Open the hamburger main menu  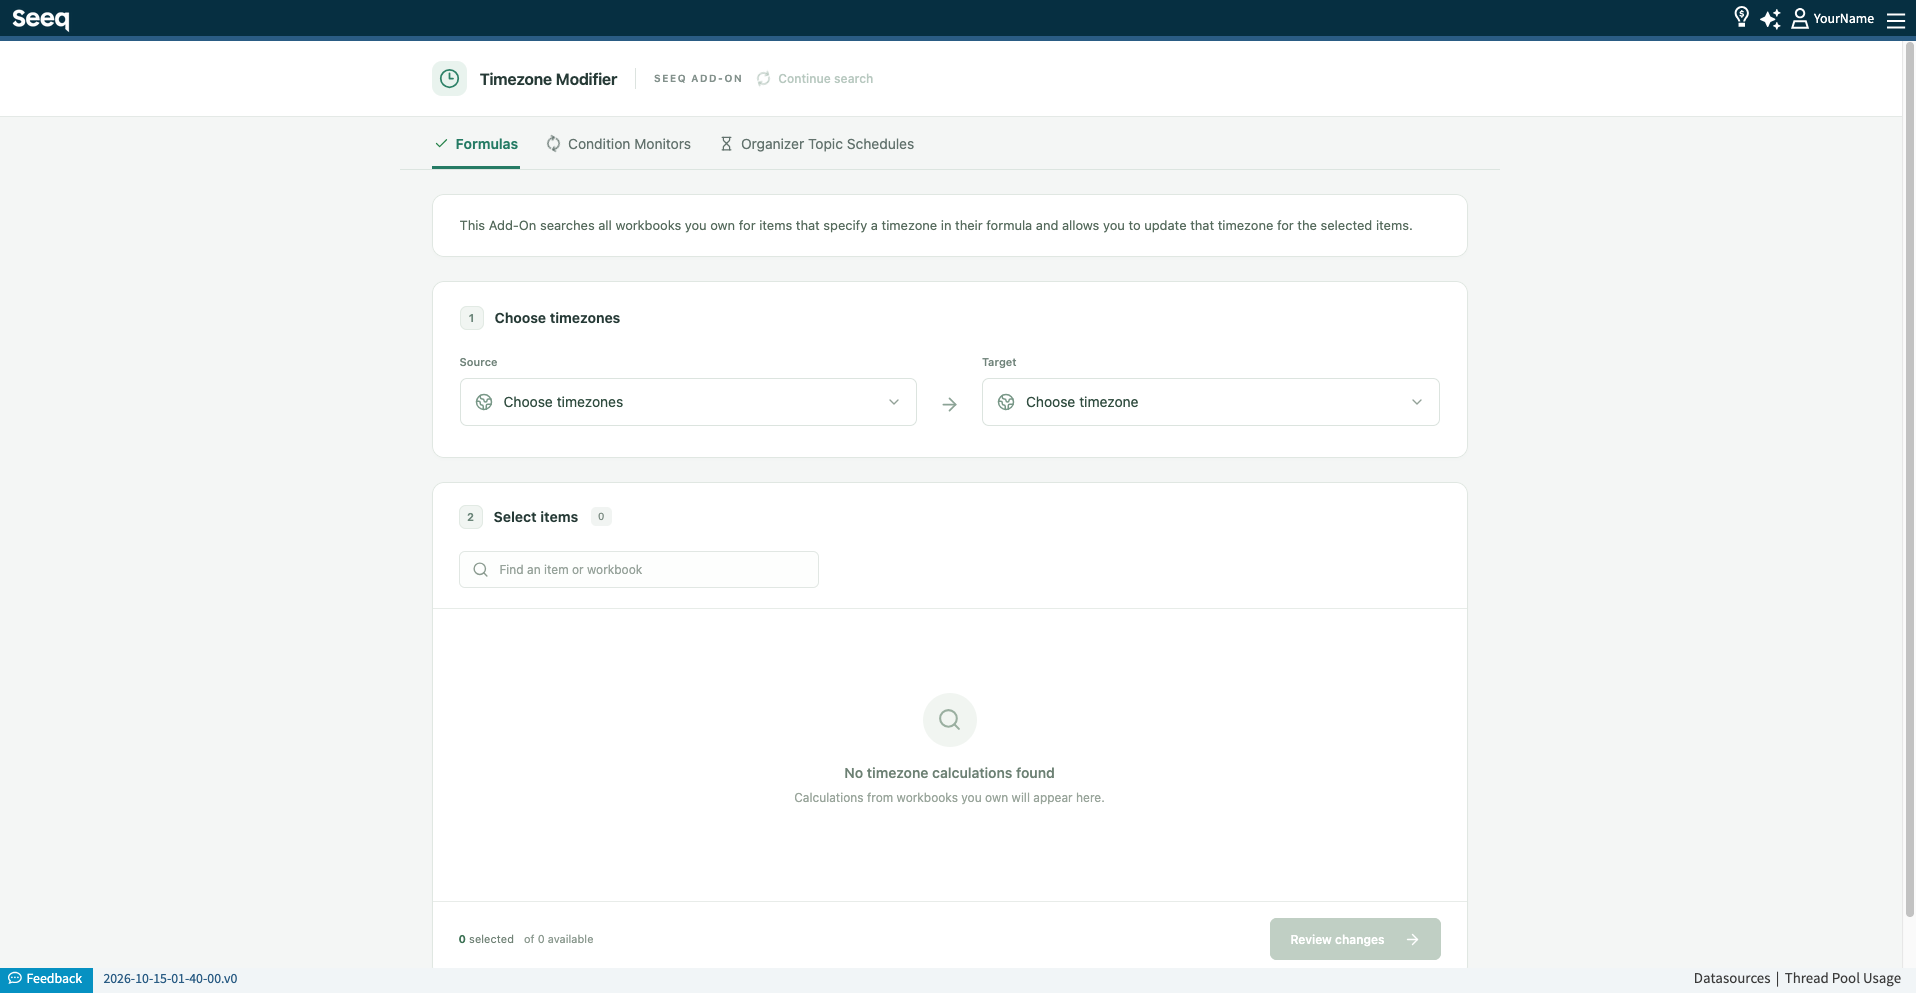(1895, 20)
